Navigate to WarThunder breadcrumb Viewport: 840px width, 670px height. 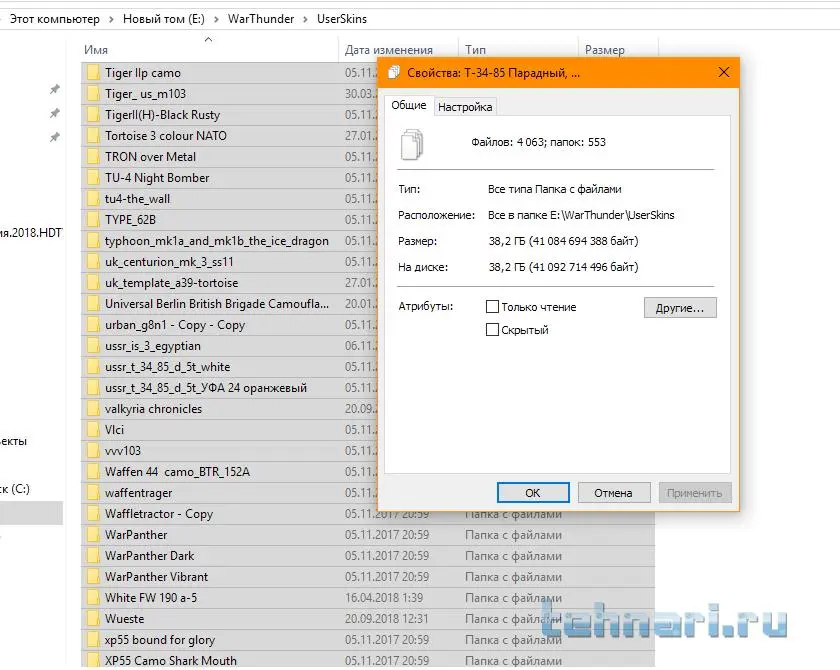(261, 19)
